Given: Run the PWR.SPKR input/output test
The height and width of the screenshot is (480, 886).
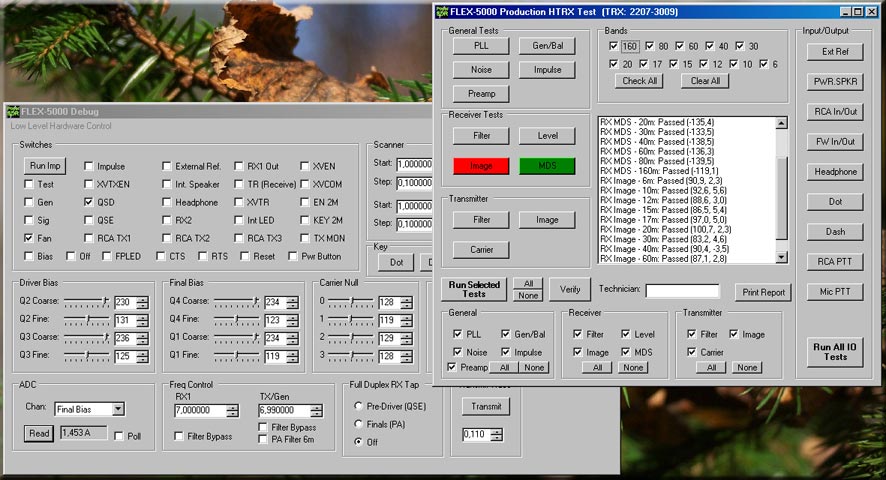Looking at the screenshot, I should [x=835, y=81].
